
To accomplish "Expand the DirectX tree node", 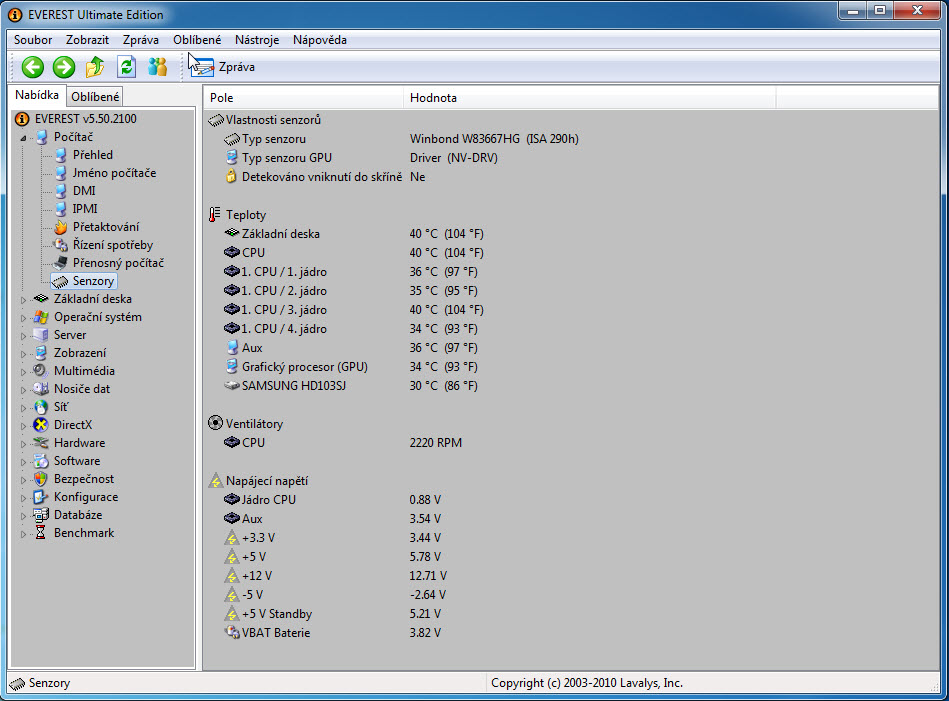I will tap(23, 426).
